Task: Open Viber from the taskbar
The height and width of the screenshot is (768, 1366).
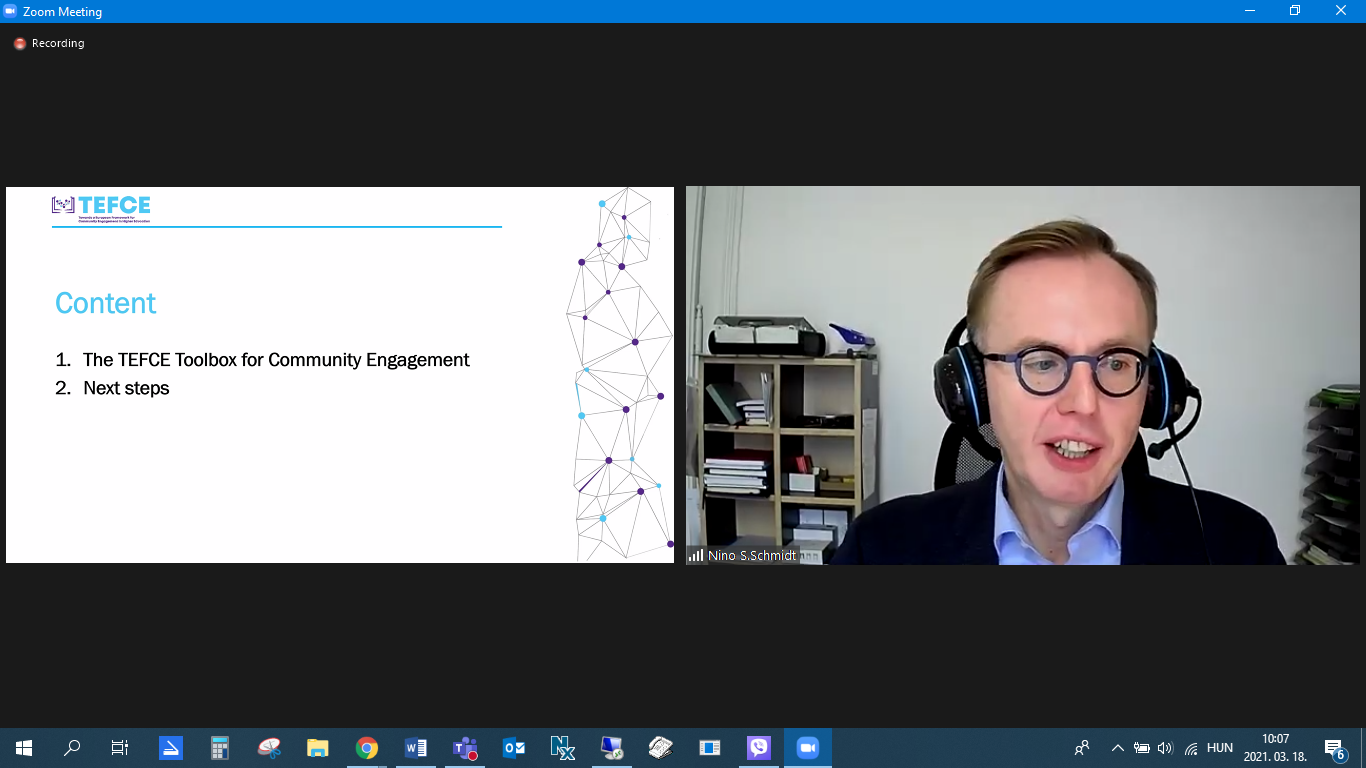Action: (x=759, y=748)
